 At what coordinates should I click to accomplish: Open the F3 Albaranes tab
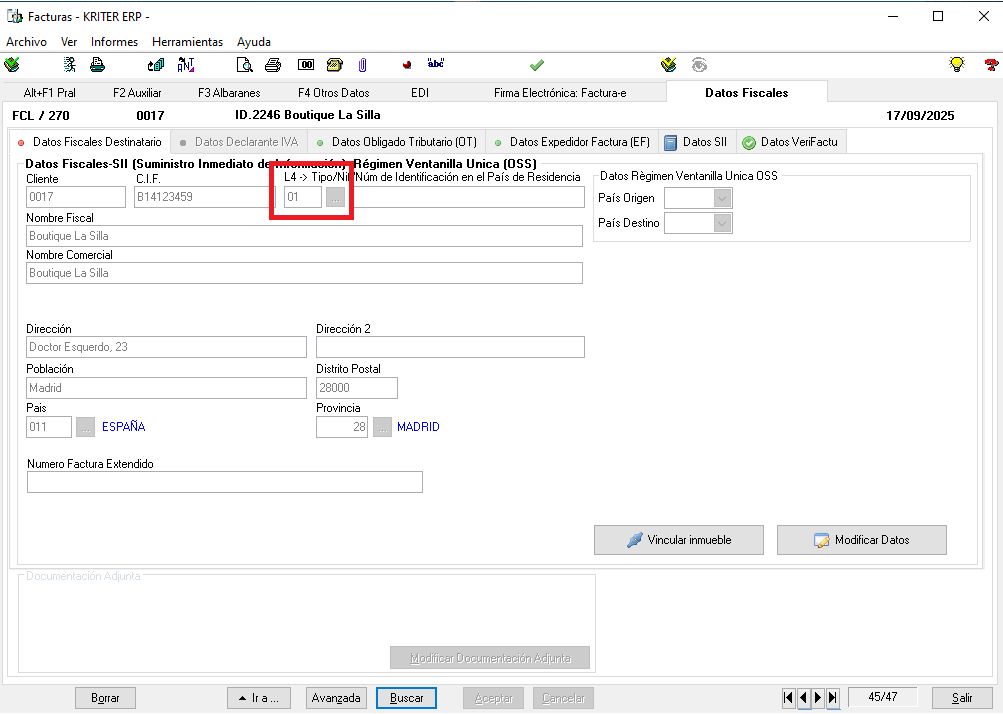pos(229,93)
